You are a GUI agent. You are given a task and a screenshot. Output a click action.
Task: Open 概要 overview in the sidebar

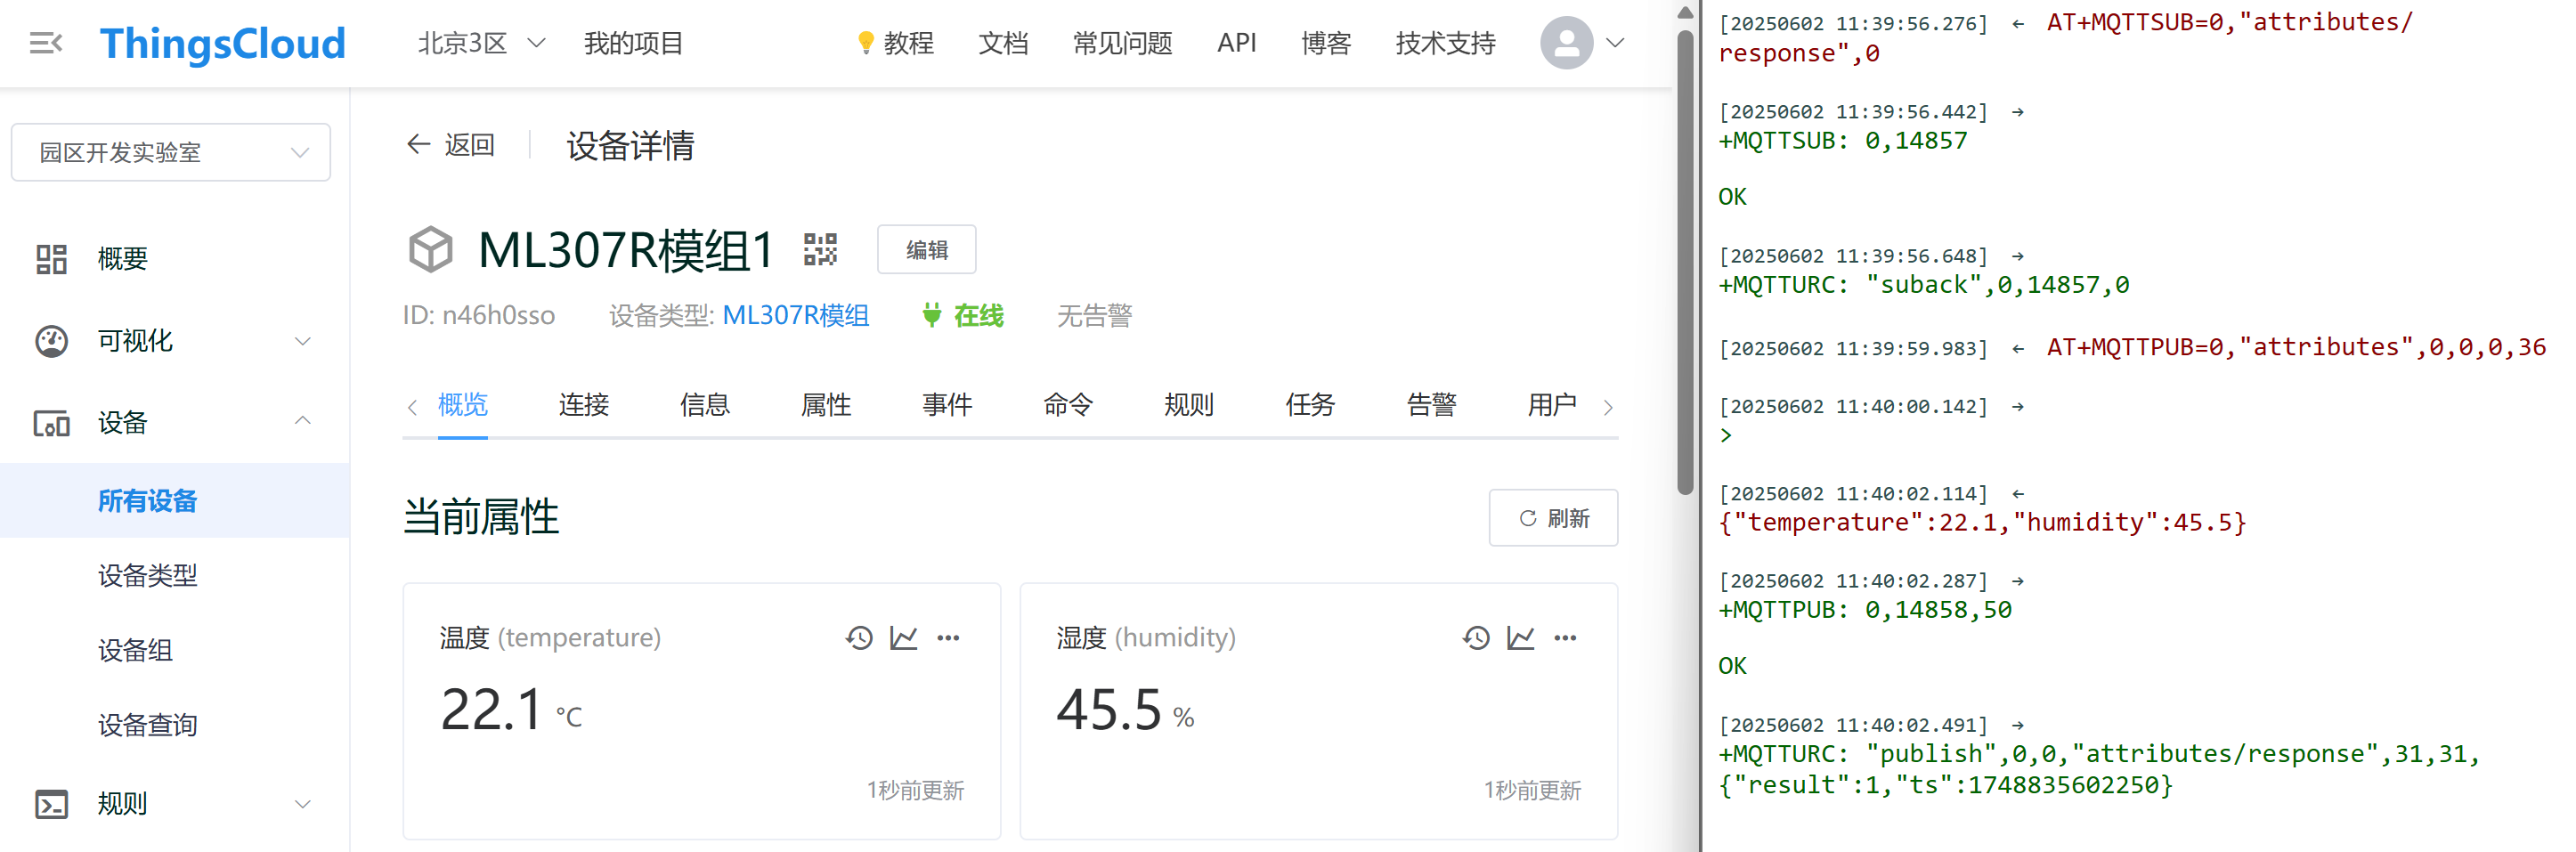(122, 259)
